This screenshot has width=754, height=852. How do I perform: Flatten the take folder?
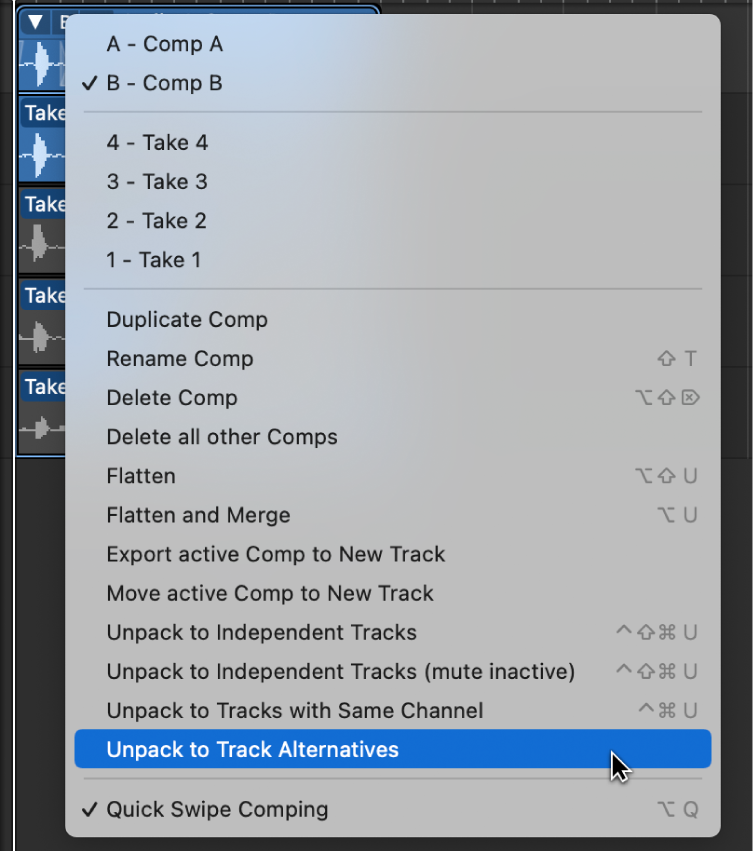(x=141, y=476)
